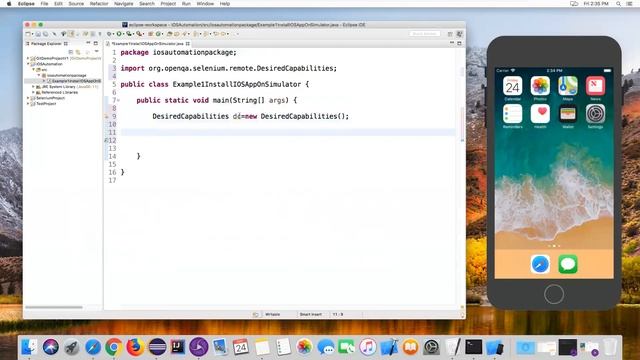Maximize the editor area
Viewport: 640px width, 360px height.
[459, 43]
